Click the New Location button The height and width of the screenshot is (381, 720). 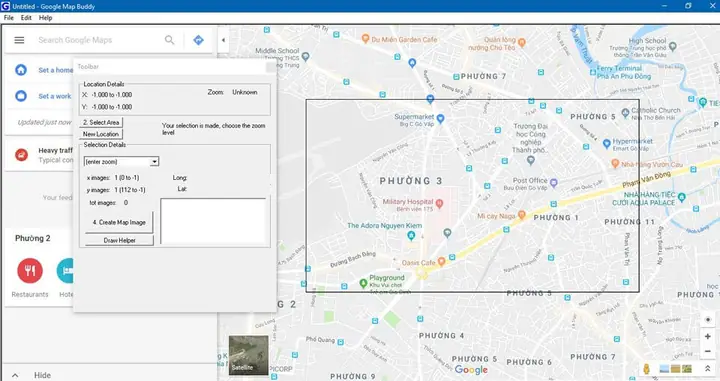click(101, 134)
